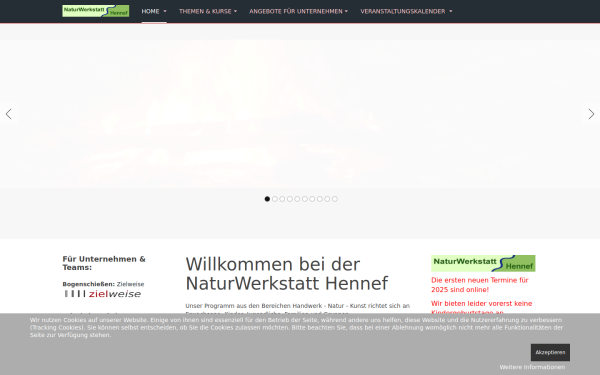Select the fourth slideshow indicator dot
Image resolution: width=600 pixels, height=375 pixels.
click(x=290, y=199)
